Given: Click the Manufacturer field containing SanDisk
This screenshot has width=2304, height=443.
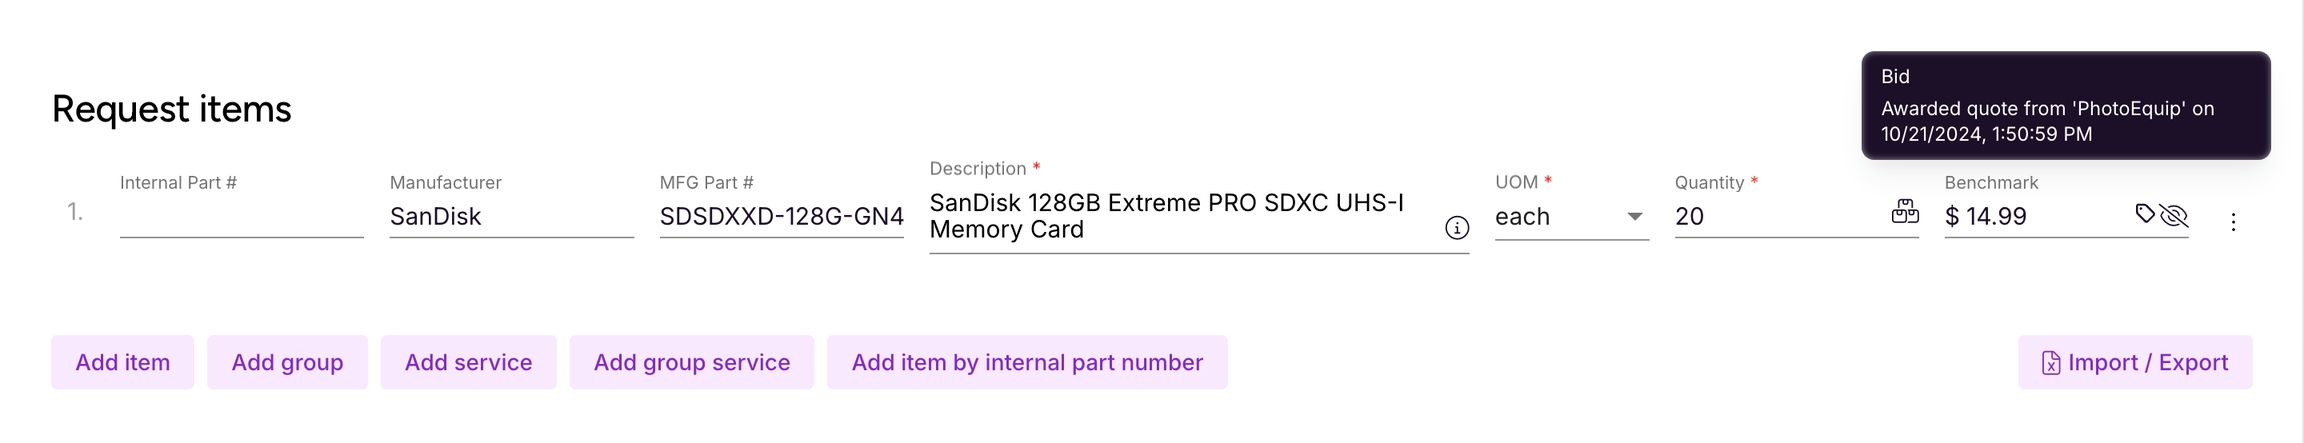Looking at the screenshot, I should (511, 216).
